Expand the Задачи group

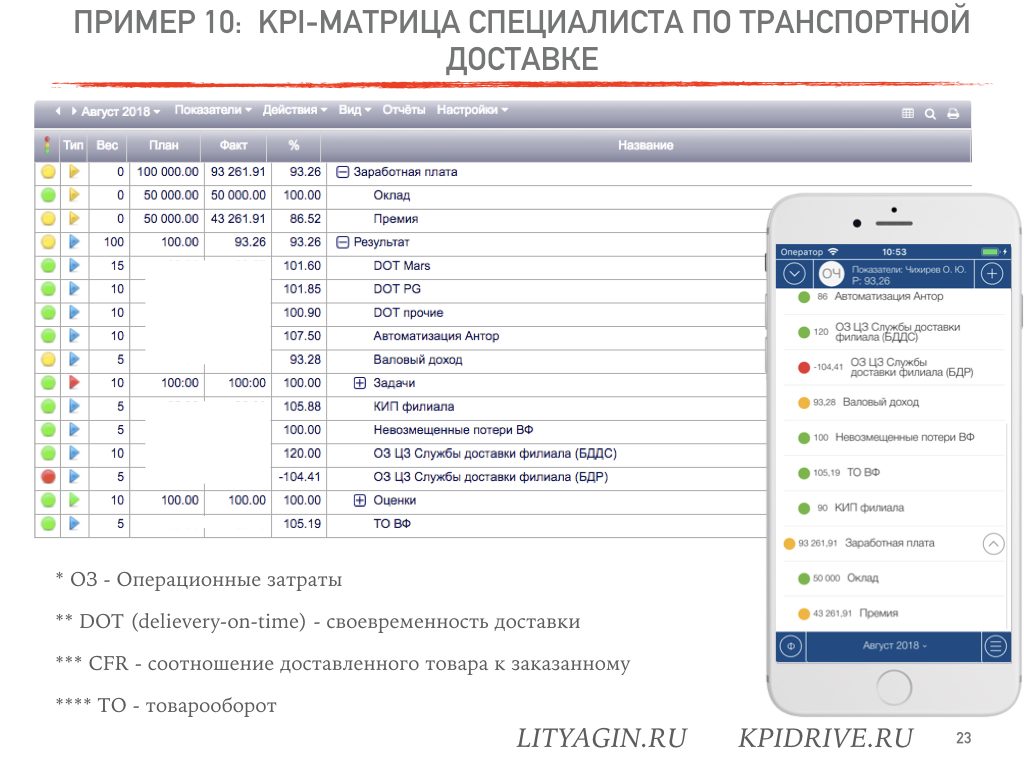359,383
